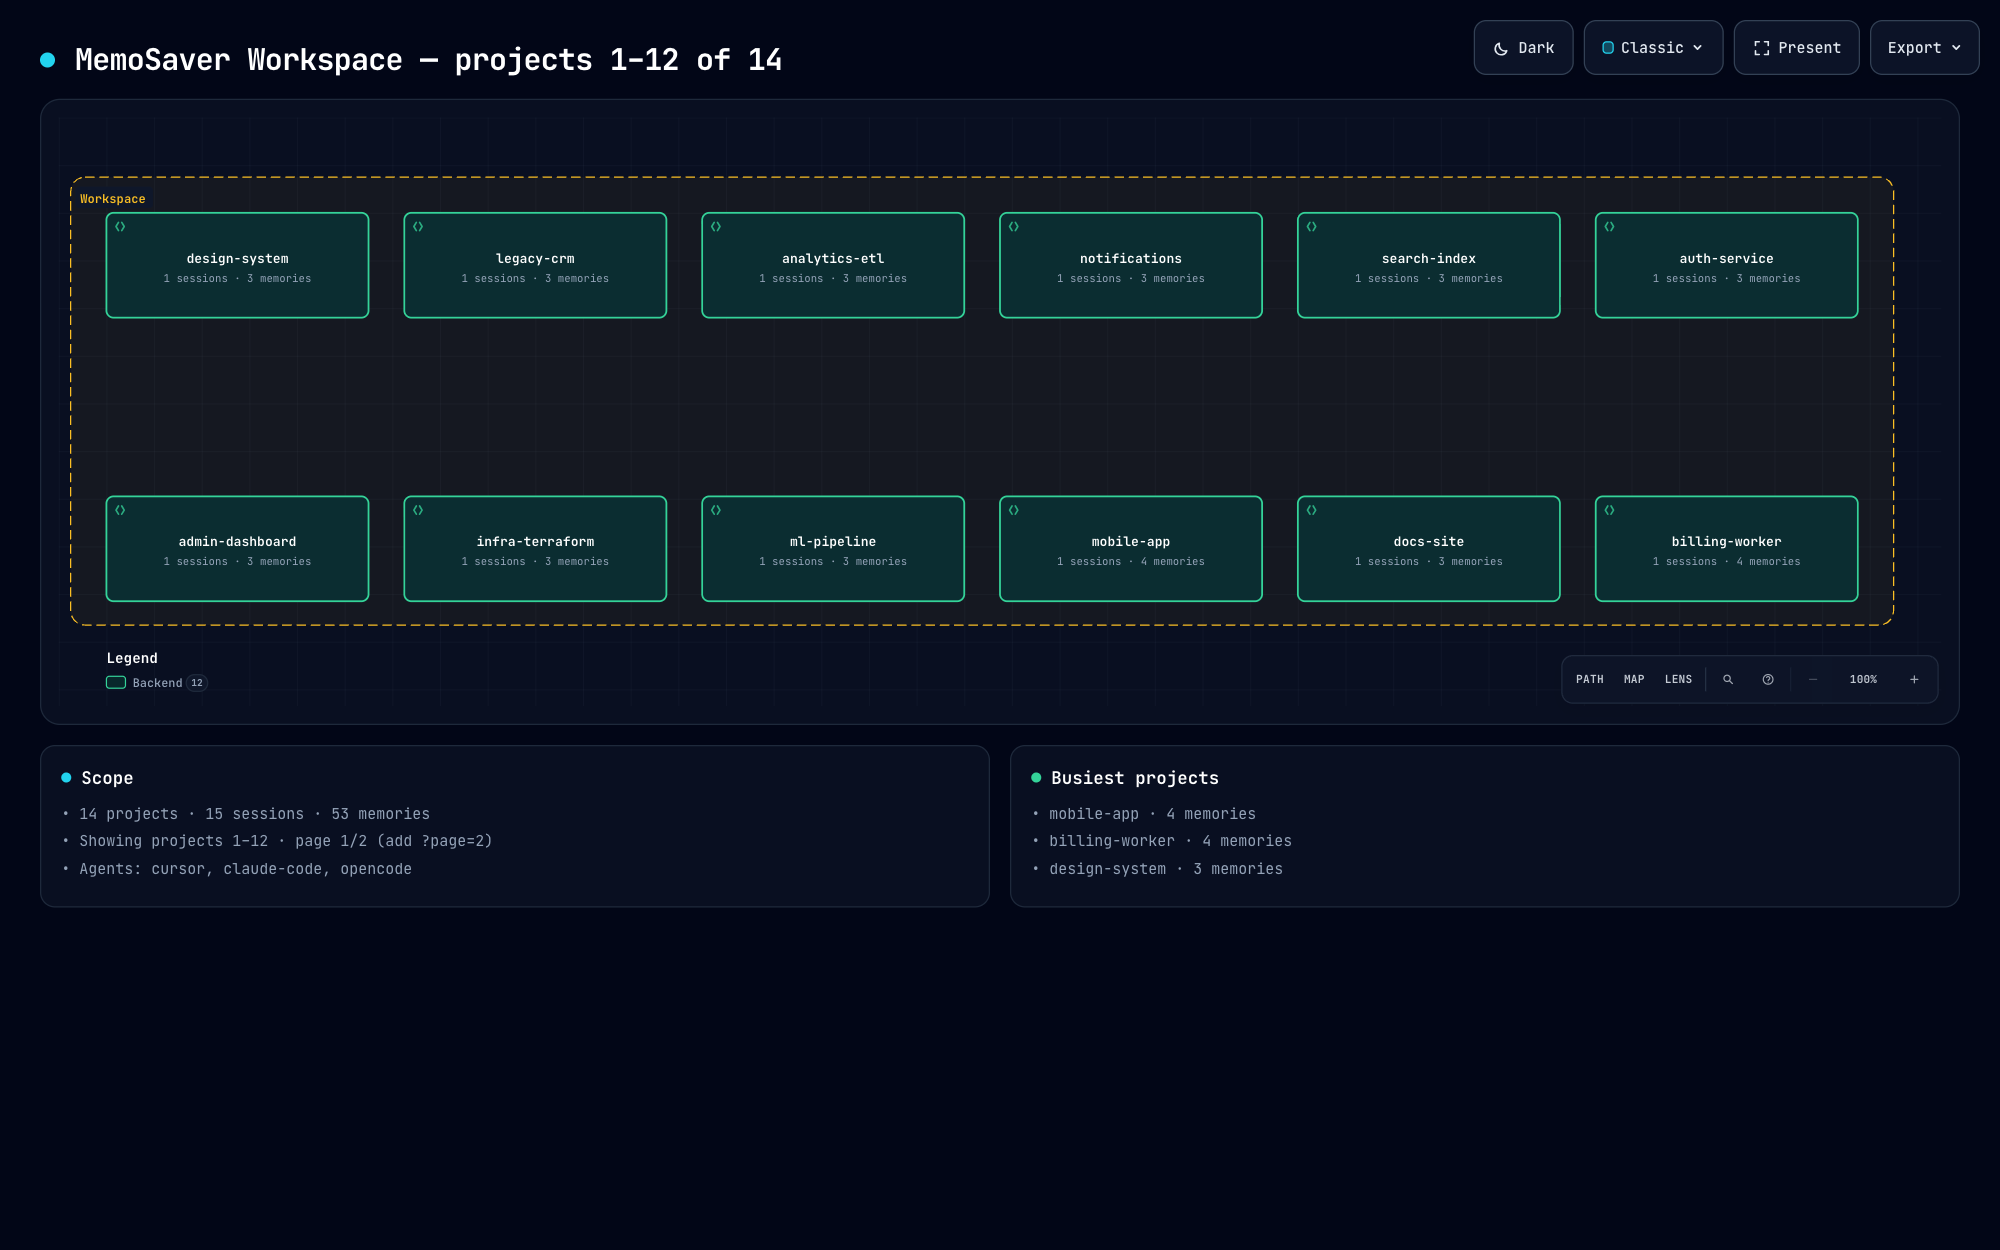Image resolution: width=2000 pixels, height=1250 pixels.
Task: Select the legacy-crm project title
Action: click(535, 259)
